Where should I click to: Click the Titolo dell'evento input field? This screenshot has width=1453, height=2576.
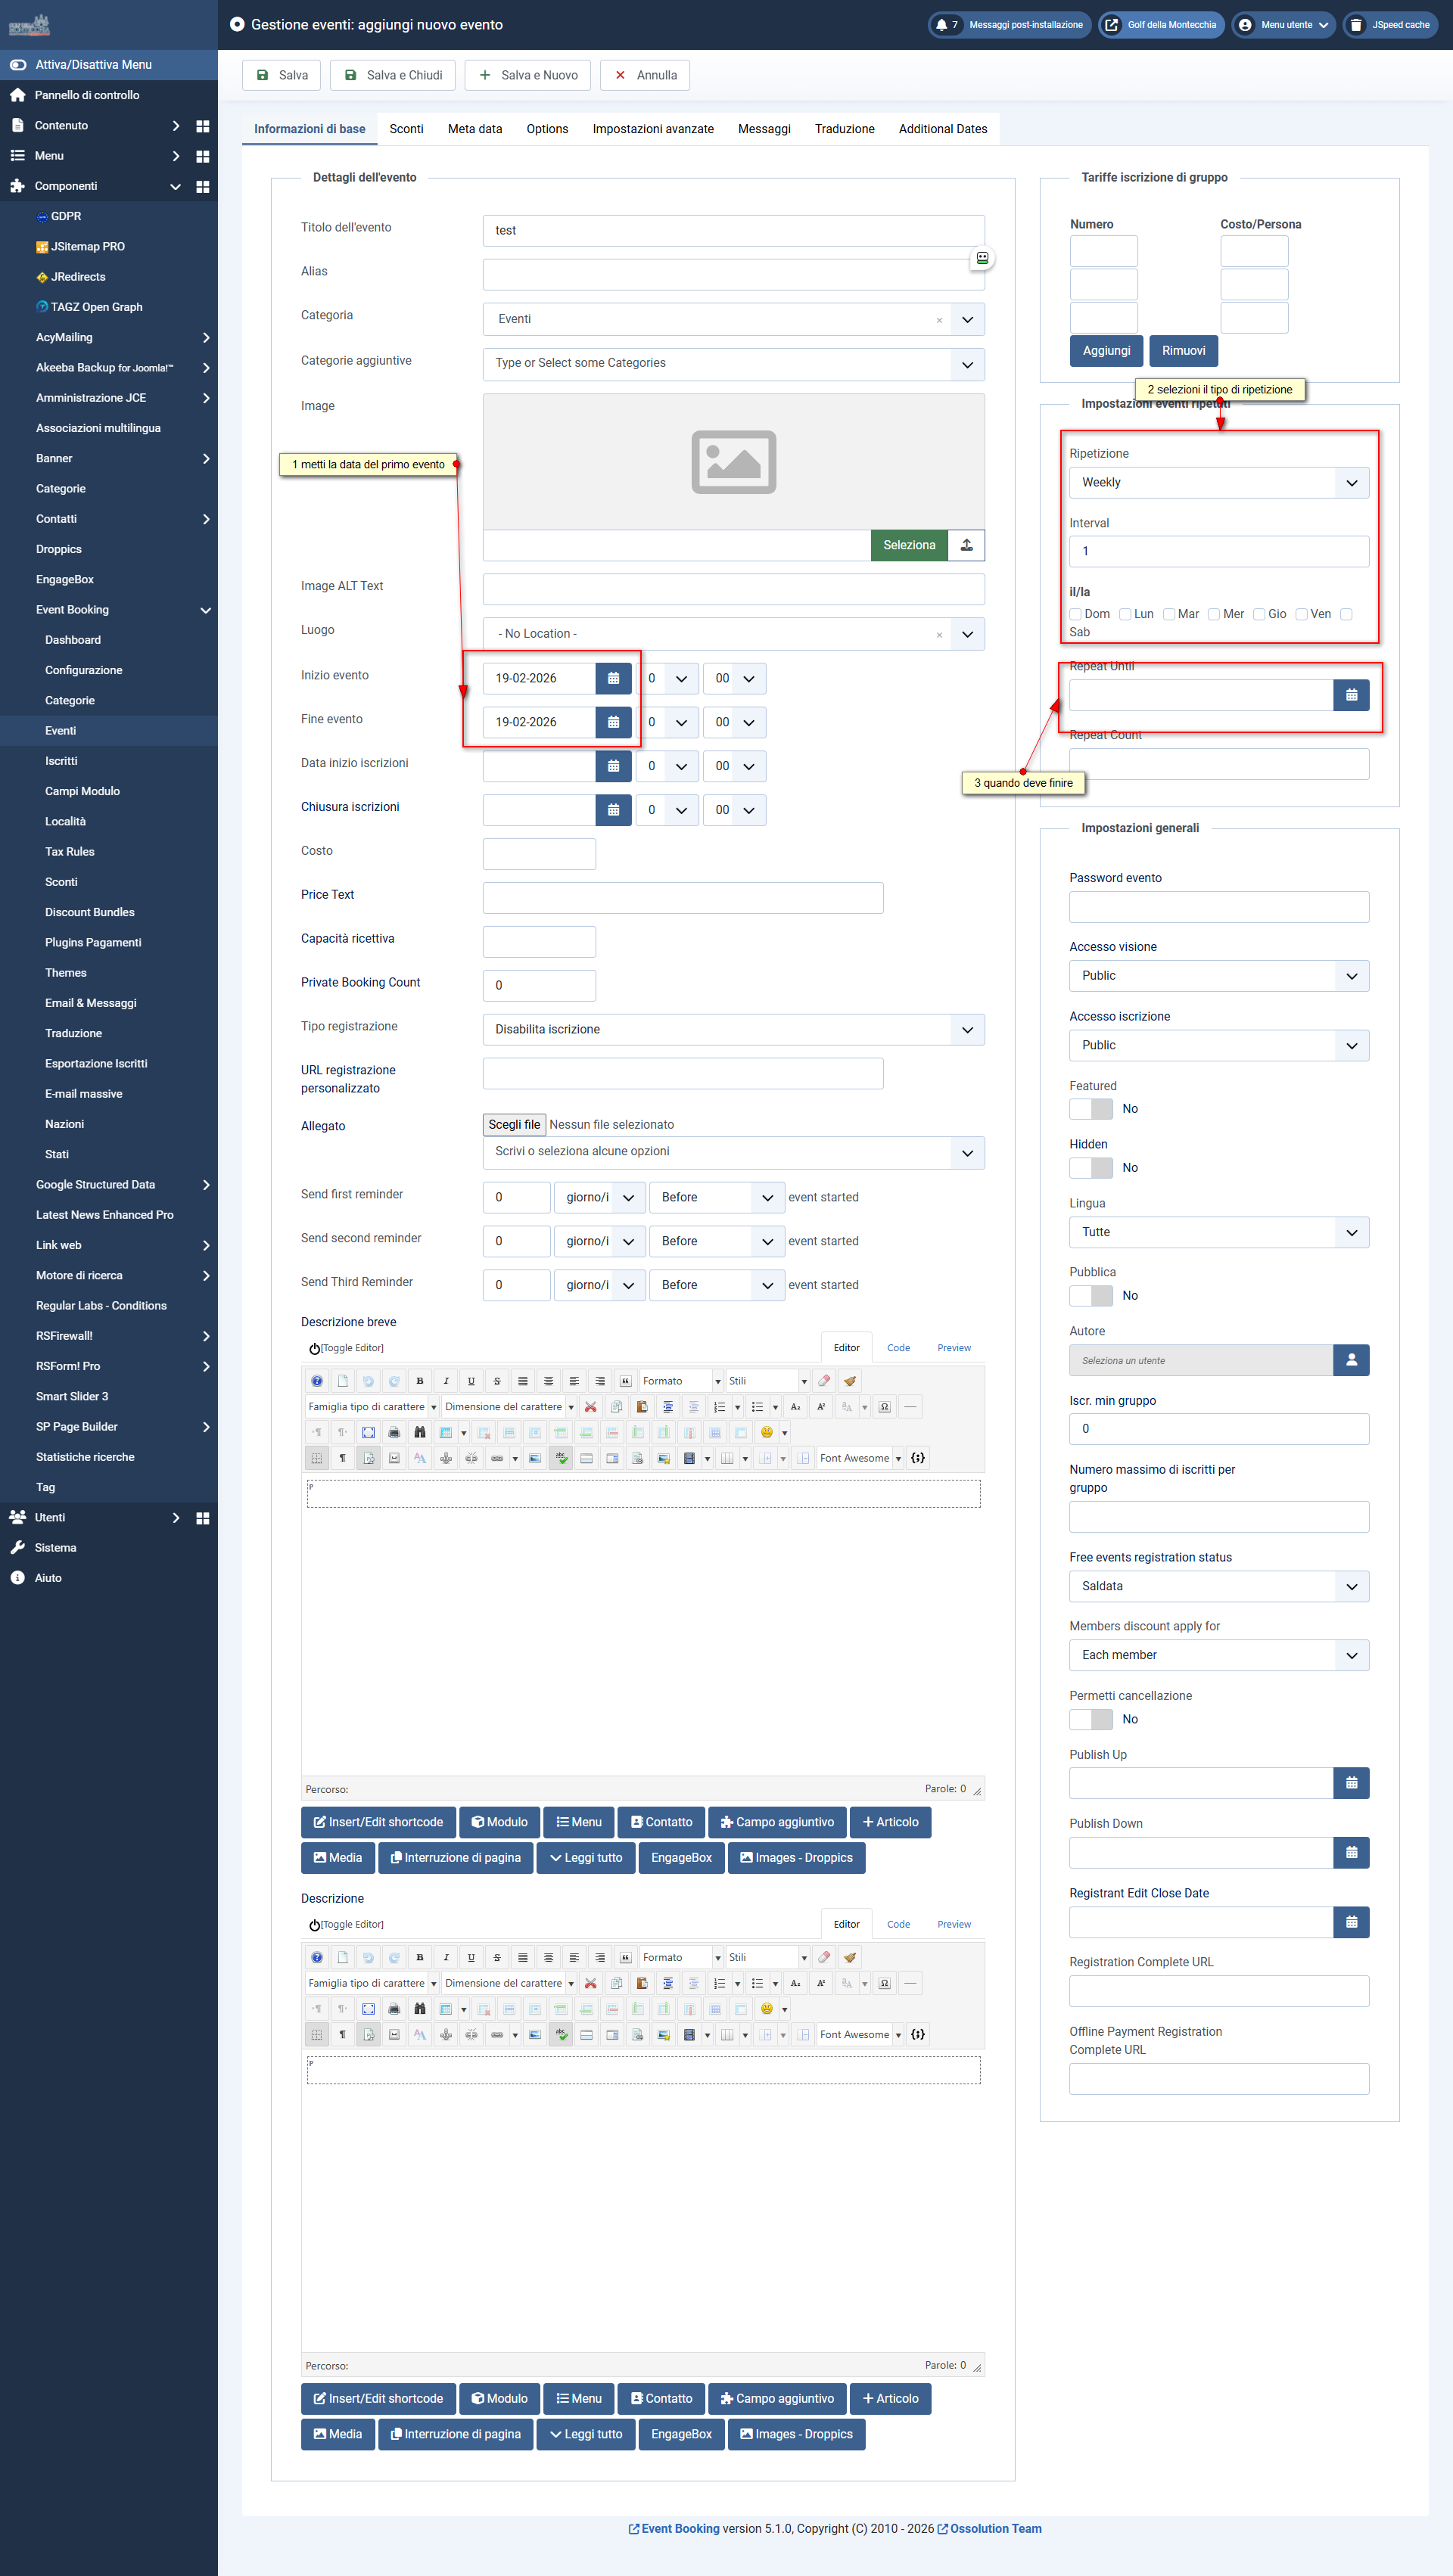732,230
